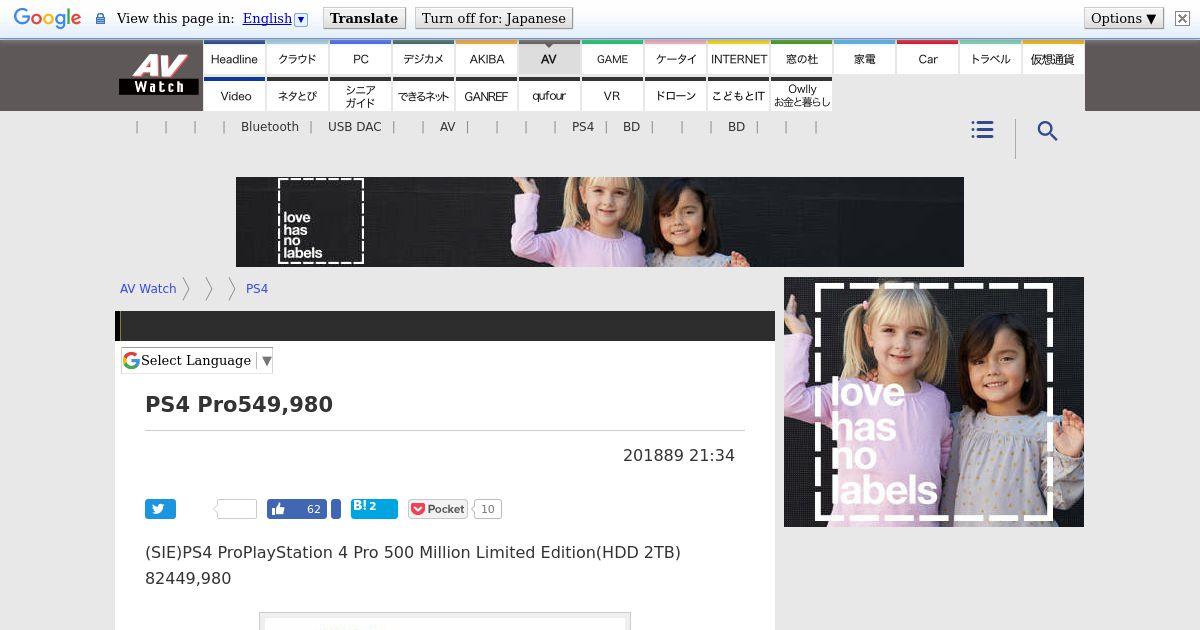Open the トラベル tab

(x=991, y=59)
